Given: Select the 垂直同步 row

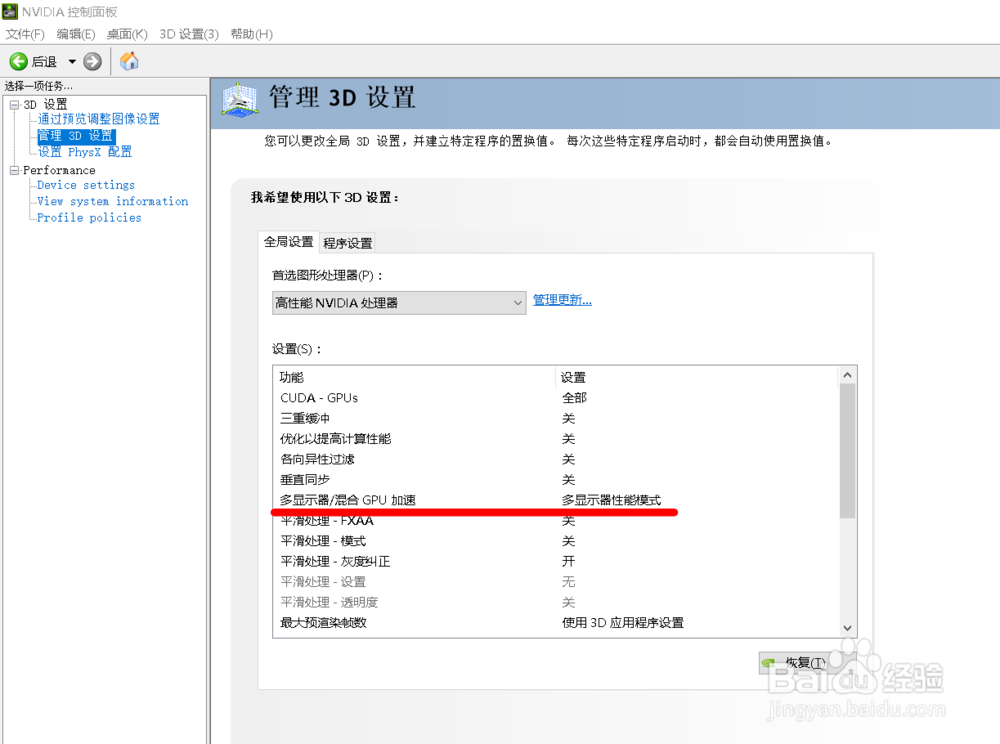Looking at the screenshot, I should [555, 479].
